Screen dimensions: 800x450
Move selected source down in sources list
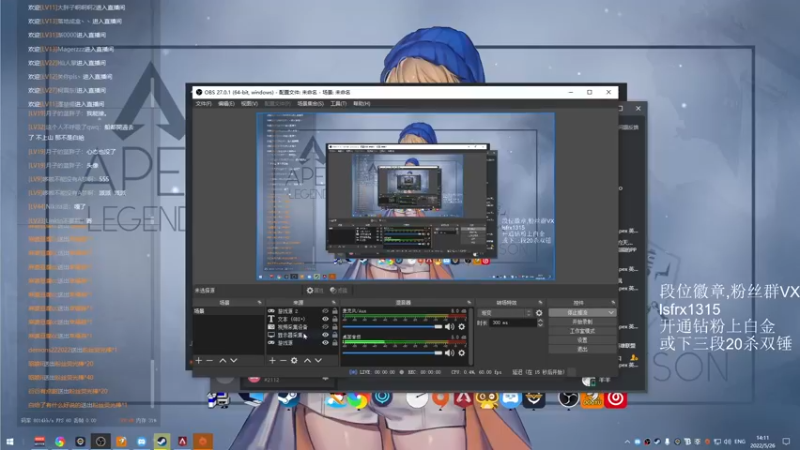(318, 360)
